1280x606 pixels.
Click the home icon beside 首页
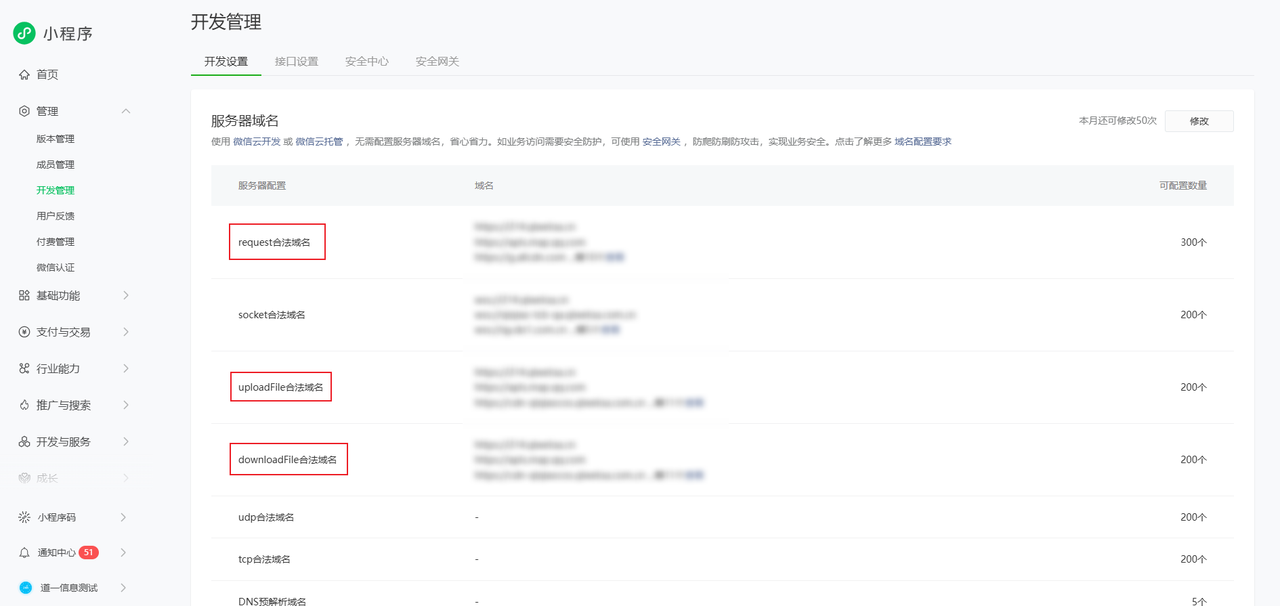click(x=24, y=75)
